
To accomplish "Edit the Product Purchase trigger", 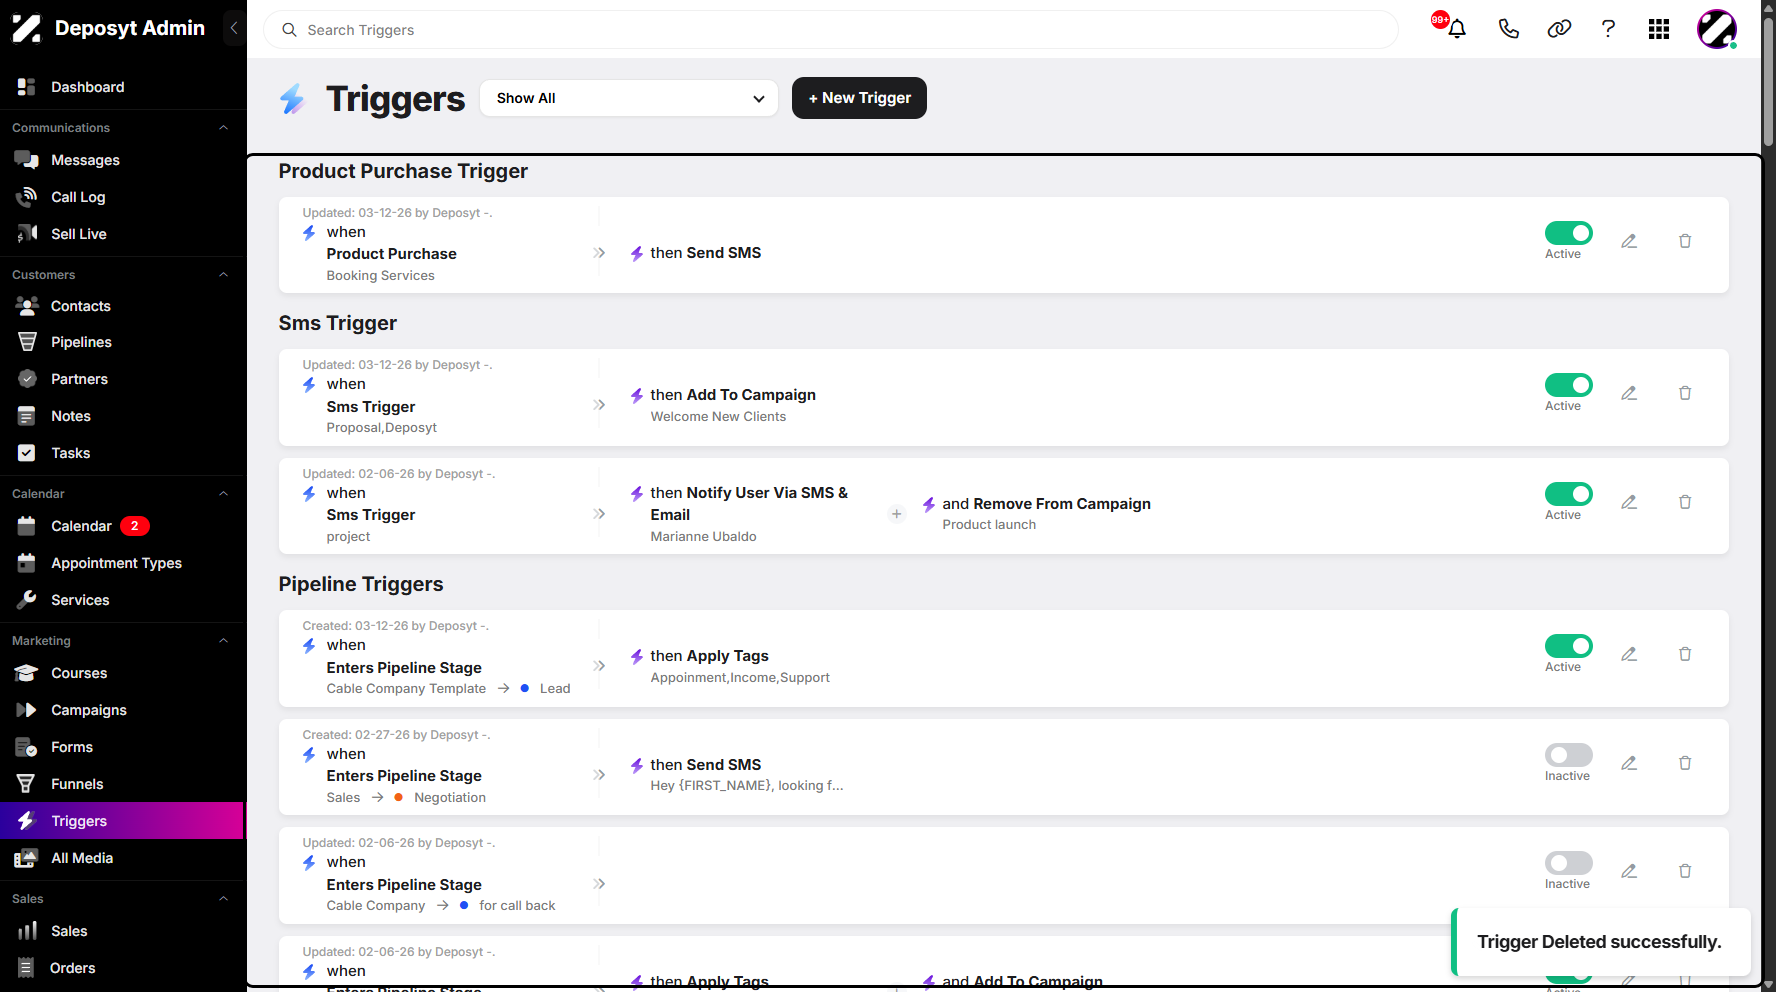I will (x=1629, y=241).
